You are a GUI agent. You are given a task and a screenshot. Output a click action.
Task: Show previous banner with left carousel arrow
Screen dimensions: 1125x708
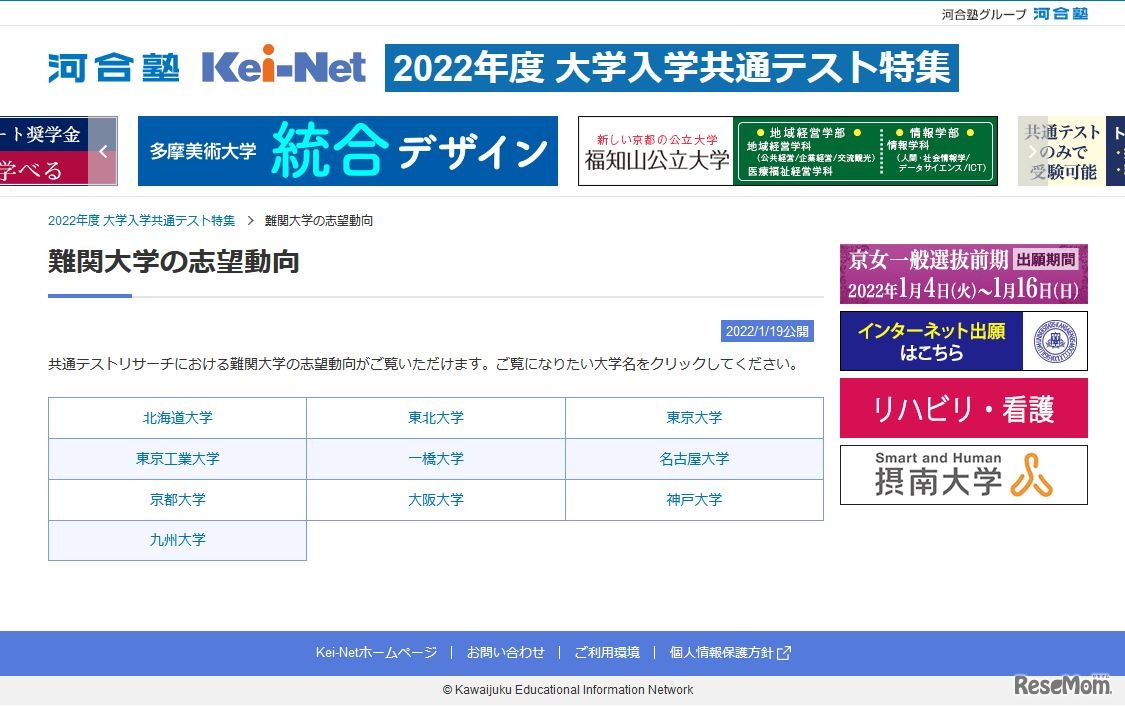point(103,151)
